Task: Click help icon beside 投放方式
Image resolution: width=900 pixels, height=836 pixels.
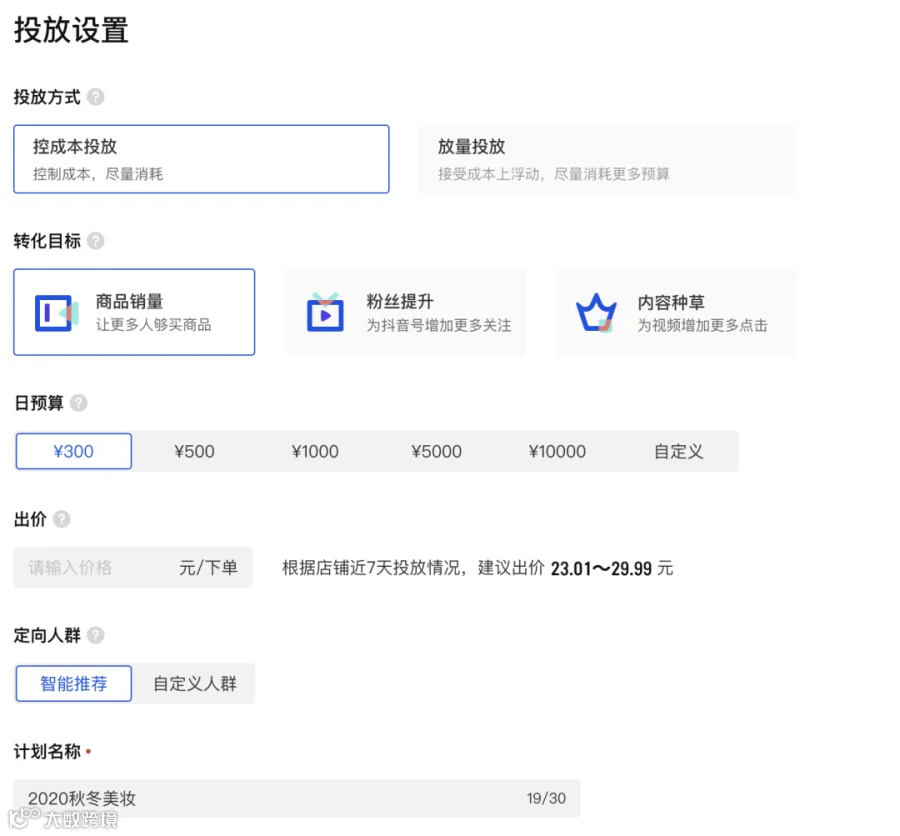Action: [95, 97]
